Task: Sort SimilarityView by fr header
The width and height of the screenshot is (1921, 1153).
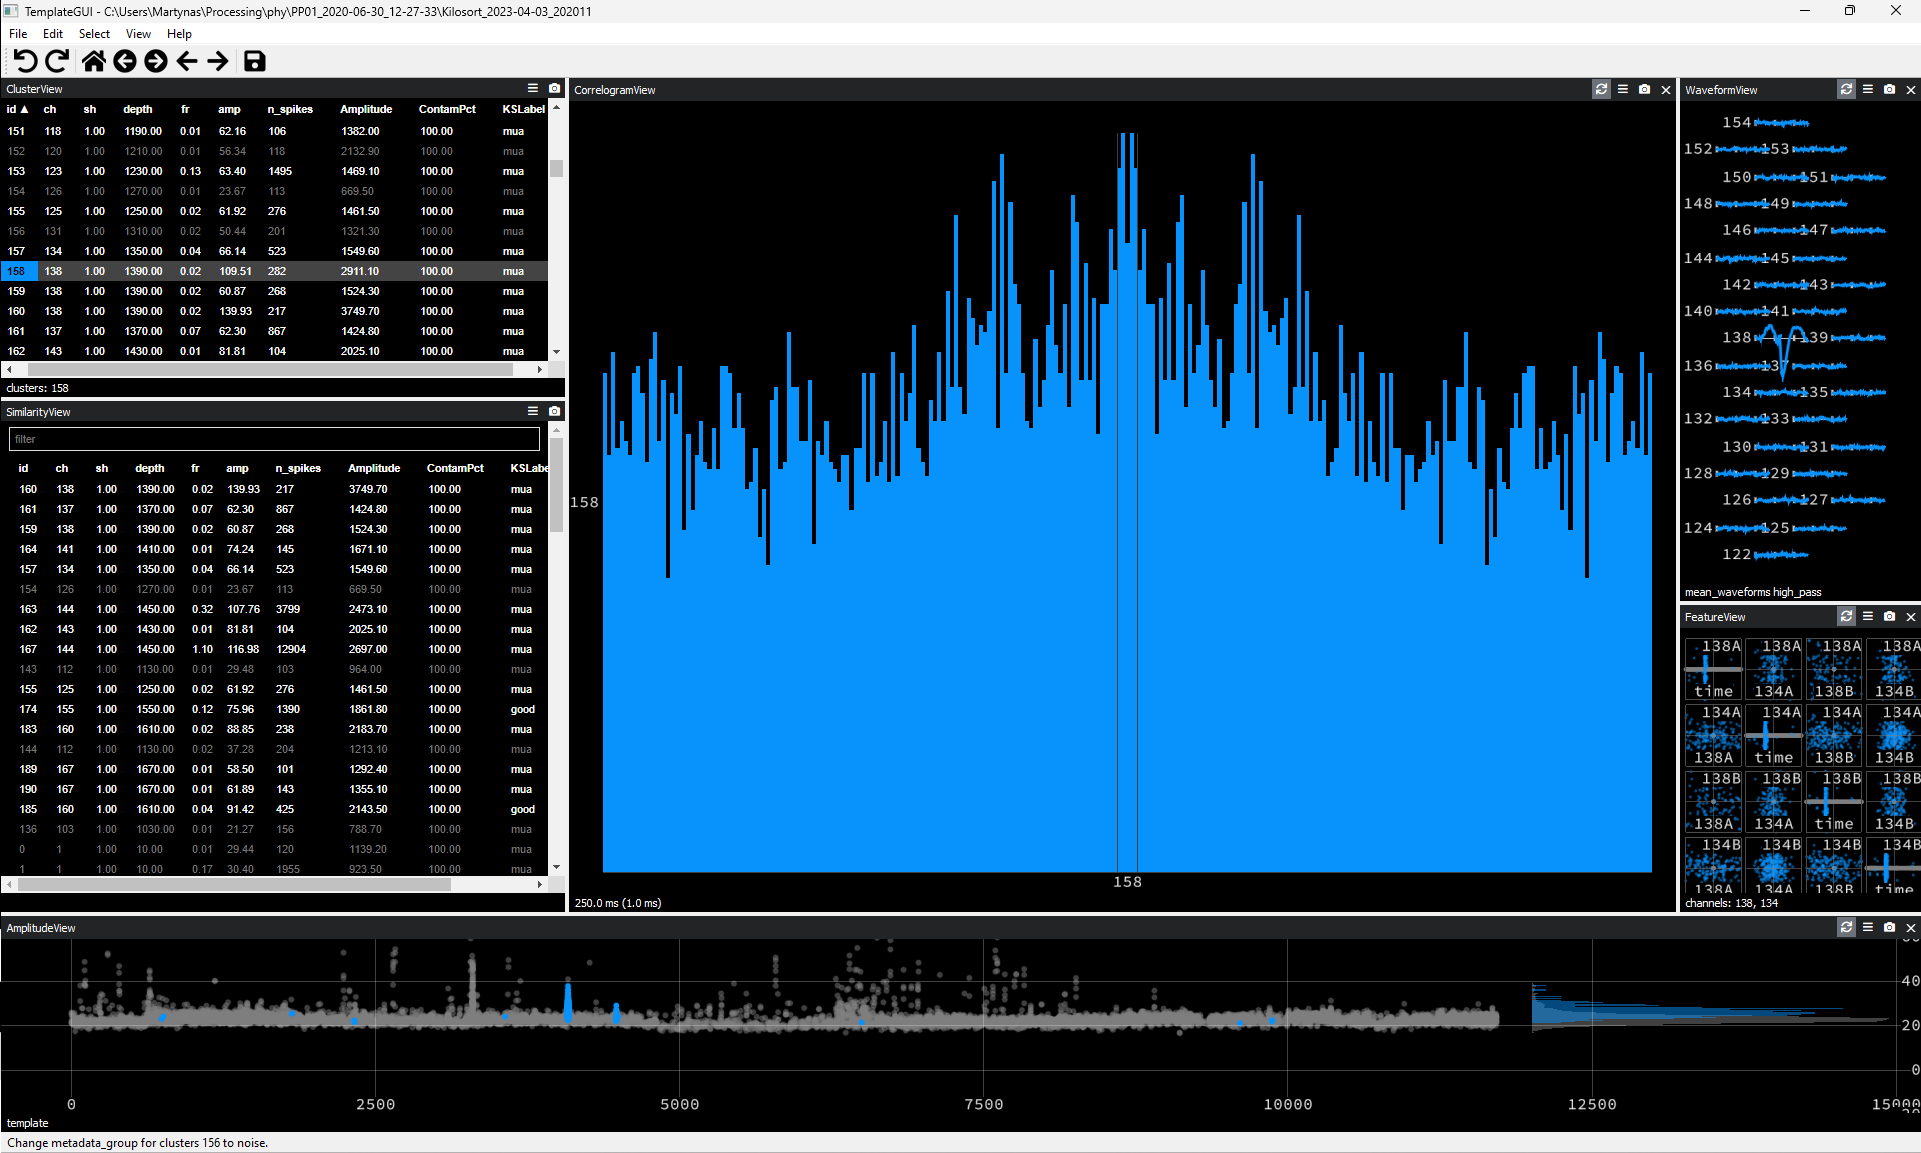Action: tap(195, 468)
